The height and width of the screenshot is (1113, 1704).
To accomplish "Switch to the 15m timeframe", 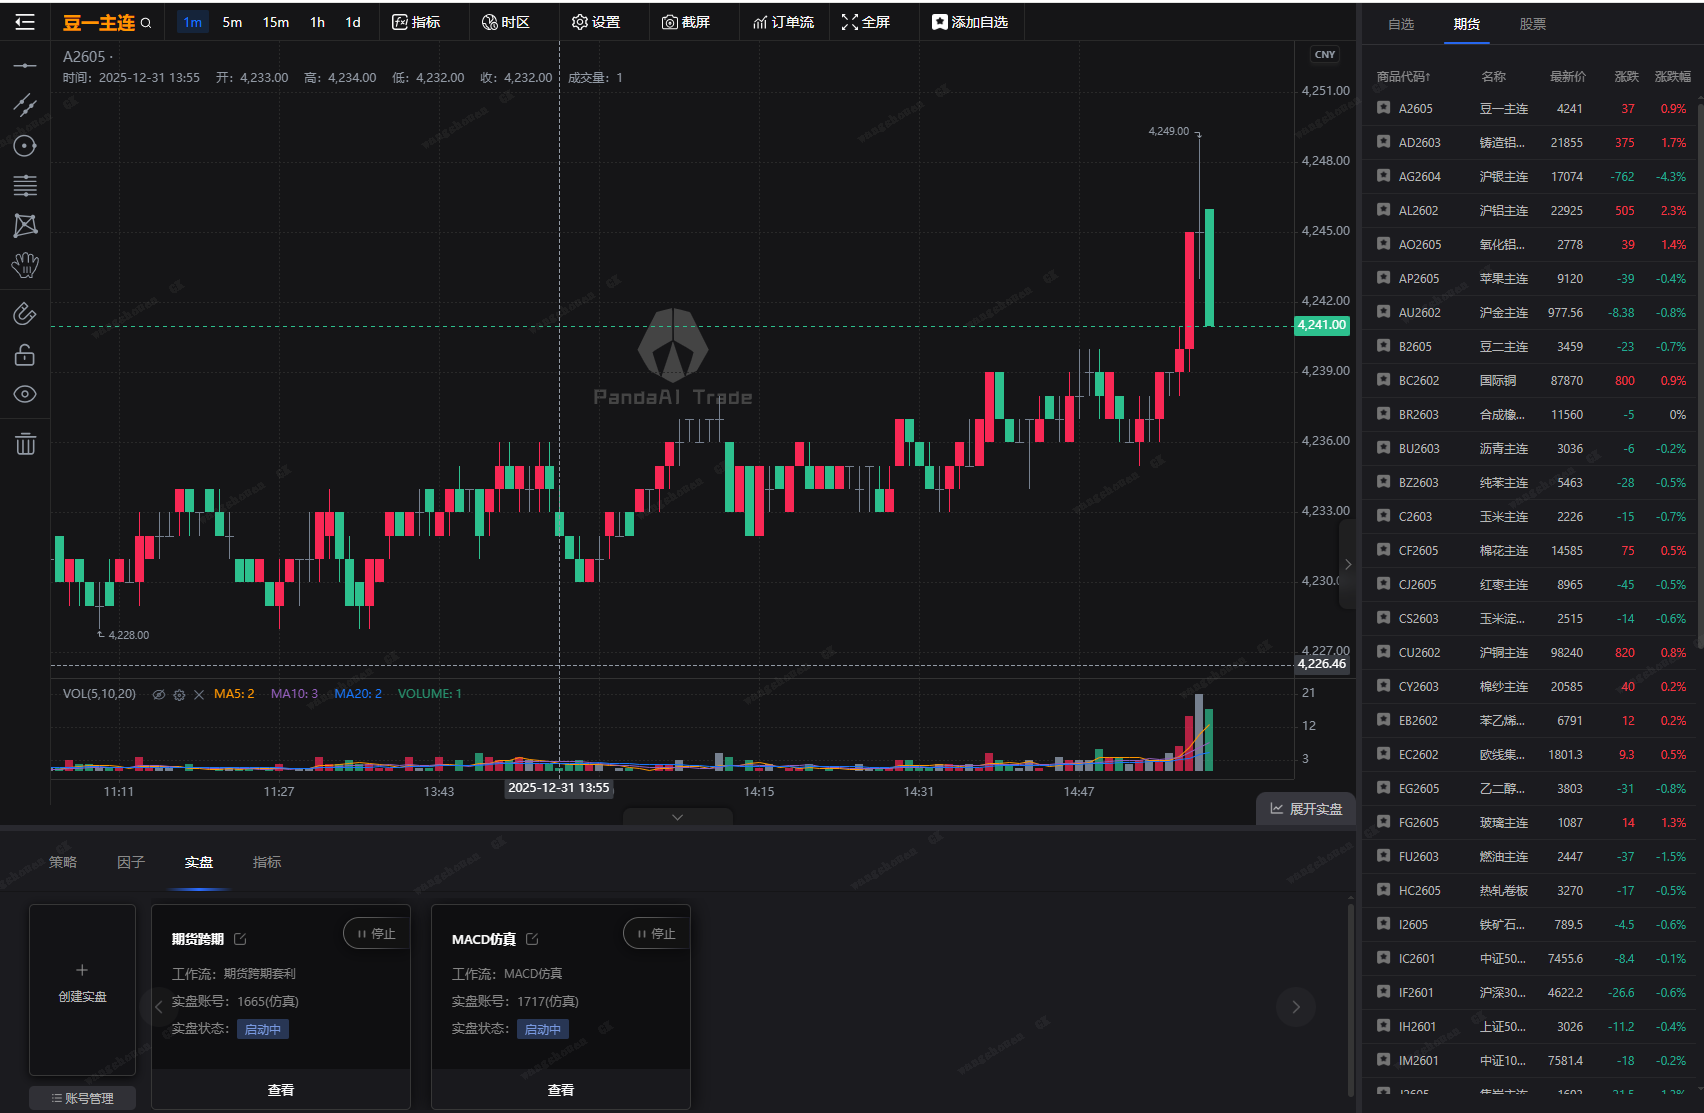I will (276, 22).
